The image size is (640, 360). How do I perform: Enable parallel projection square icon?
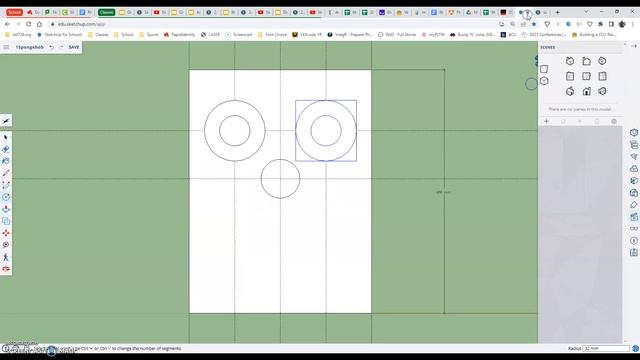coord(544,69)
